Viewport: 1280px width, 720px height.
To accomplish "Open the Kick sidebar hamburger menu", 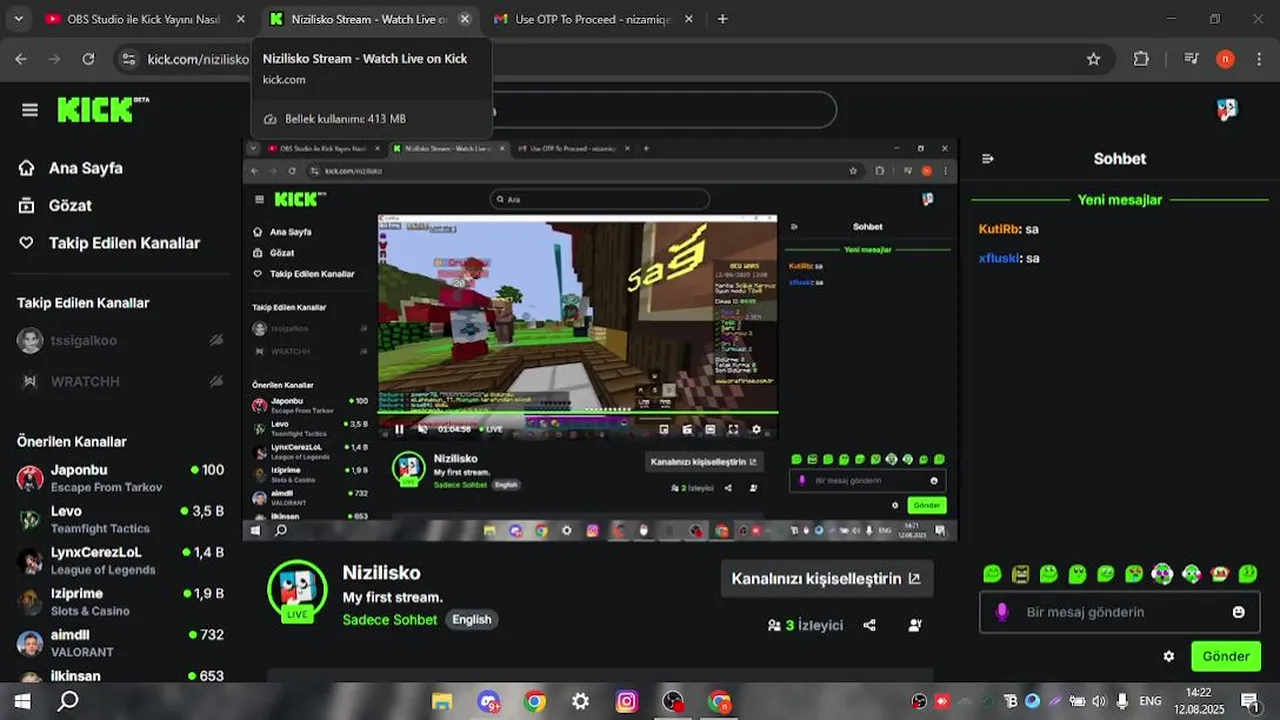I will [30, 110].
